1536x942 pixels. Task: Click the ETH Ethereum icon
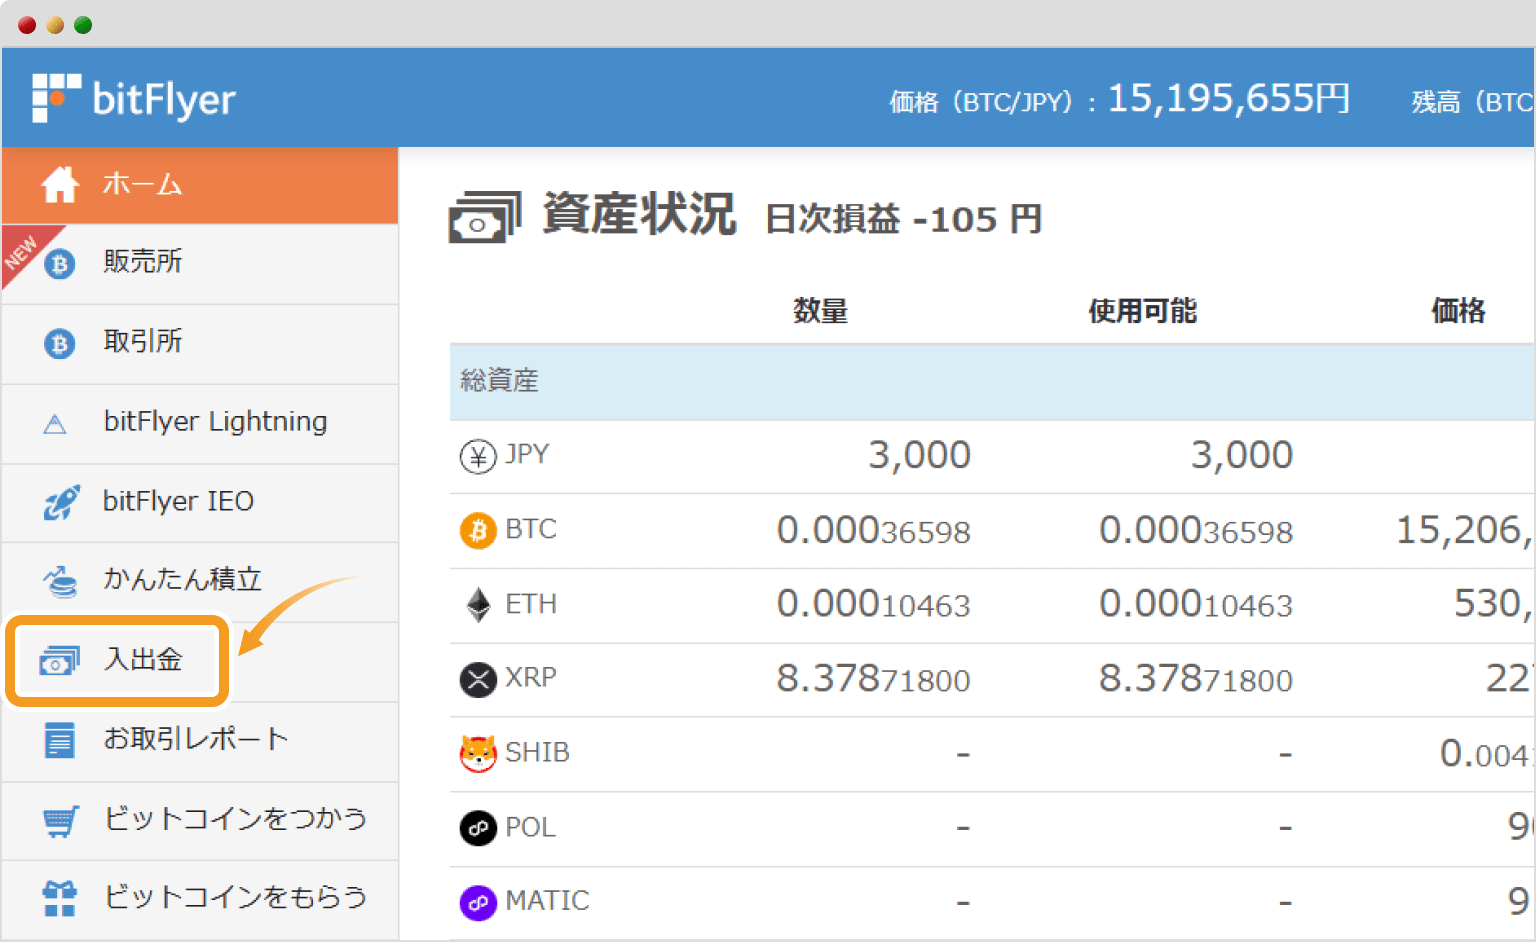pos(477,604)
